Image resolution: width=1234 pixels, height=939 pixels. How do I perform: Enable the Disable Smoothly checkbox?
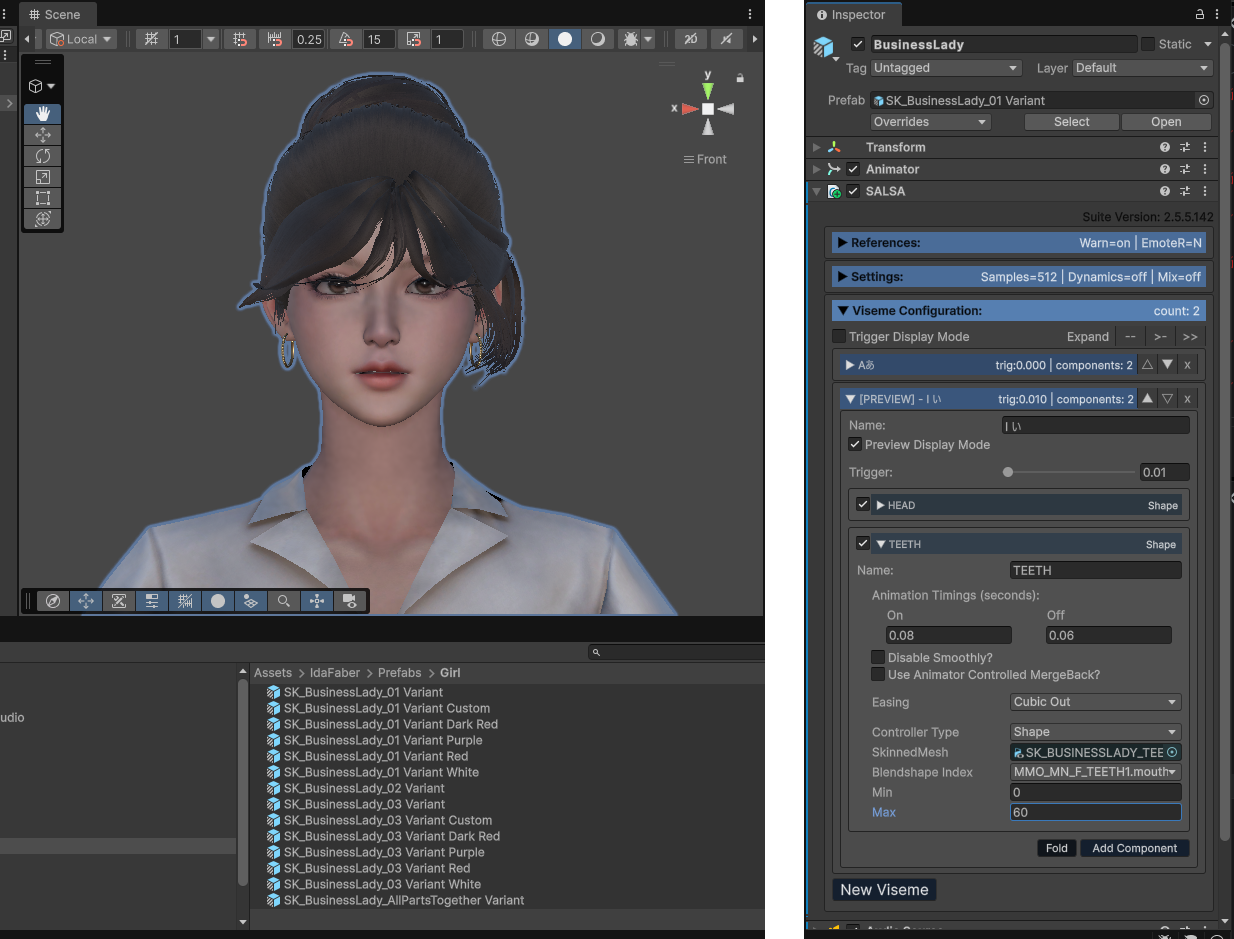click(x=878, y=657)
